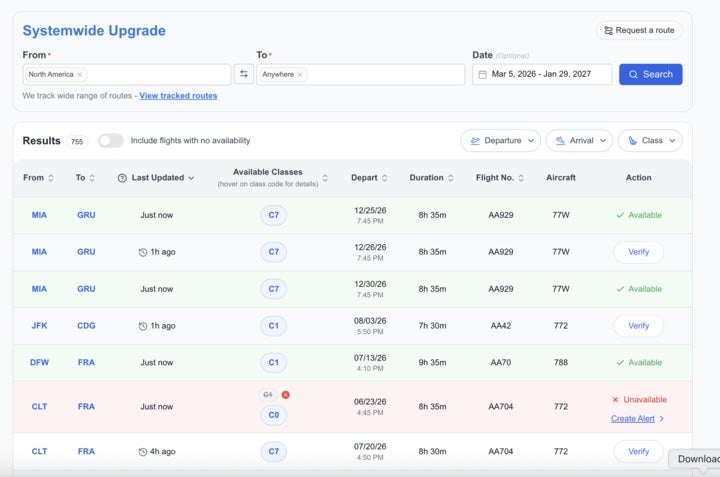
Task: Expand the Arrival filter dropdown
Action: (x=579, y=141)
